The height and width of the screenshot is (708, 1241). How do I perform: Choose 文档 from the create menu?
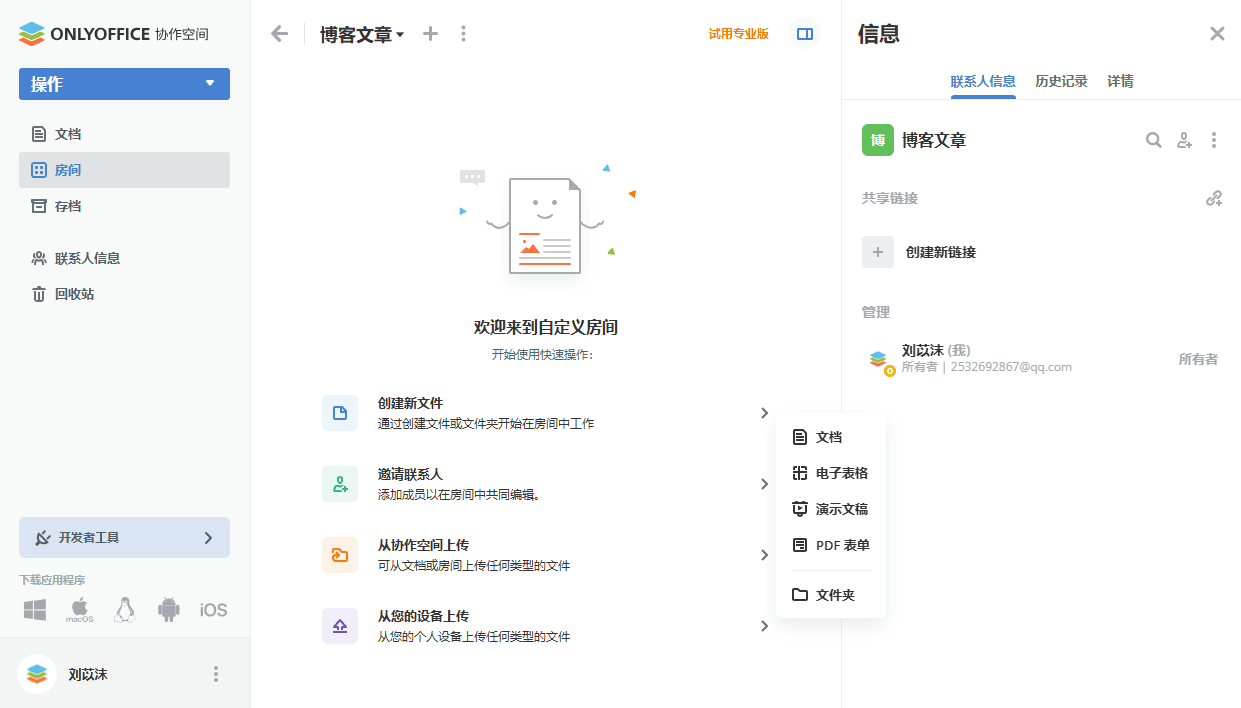tap(831, 437)
